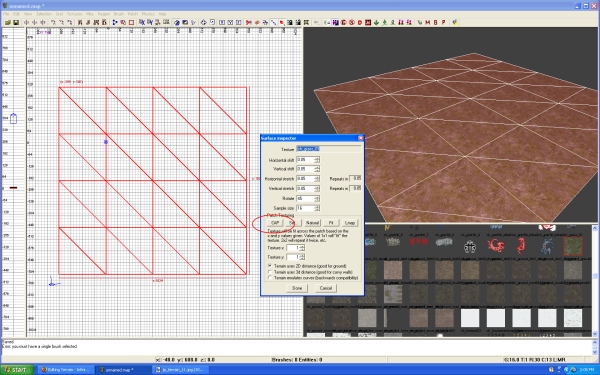This screenshot has width=600, height=375.
Task: Click the red dot clipper toolbar icon
Action: 282,23
